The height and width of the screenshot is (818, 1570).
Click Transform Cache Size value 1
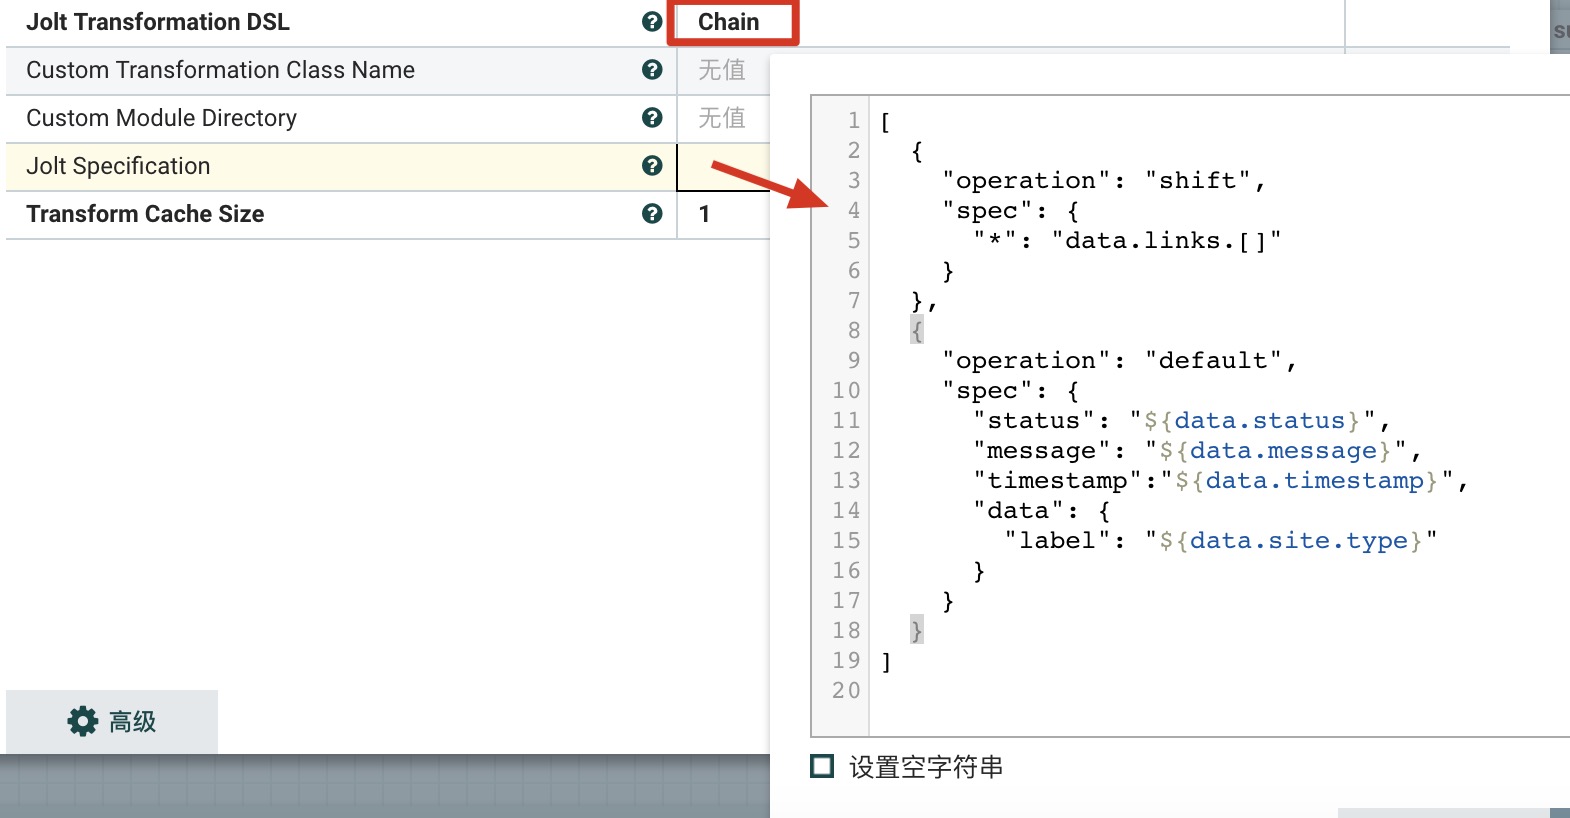click(x=705, y=214)
